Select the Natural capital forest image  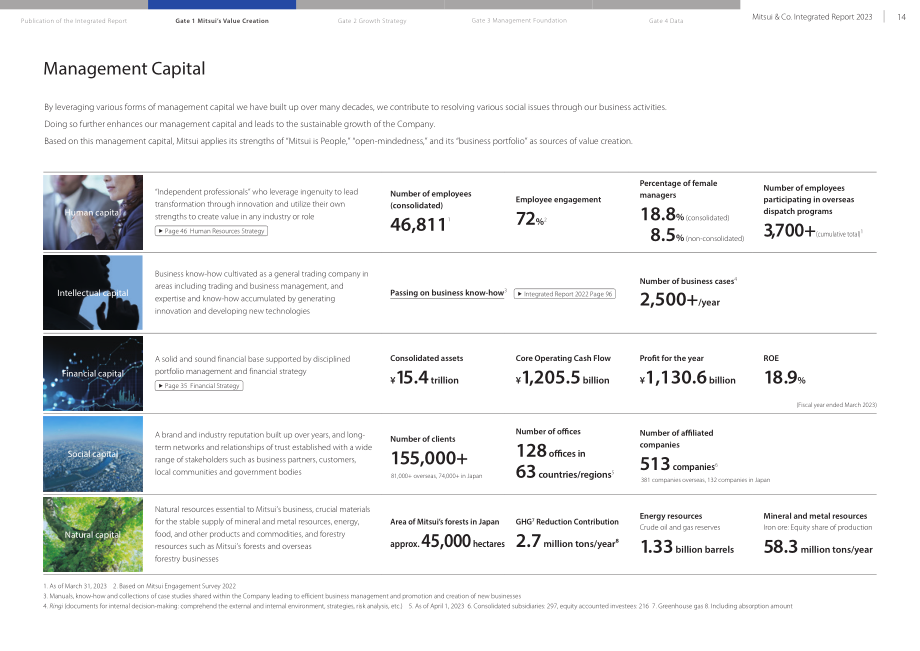click(93, 535)
